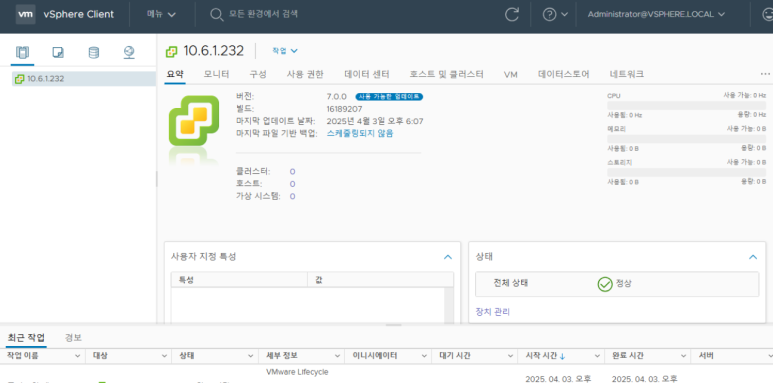Switch to the 데이터스토어 tab

(x=563, y=74)
